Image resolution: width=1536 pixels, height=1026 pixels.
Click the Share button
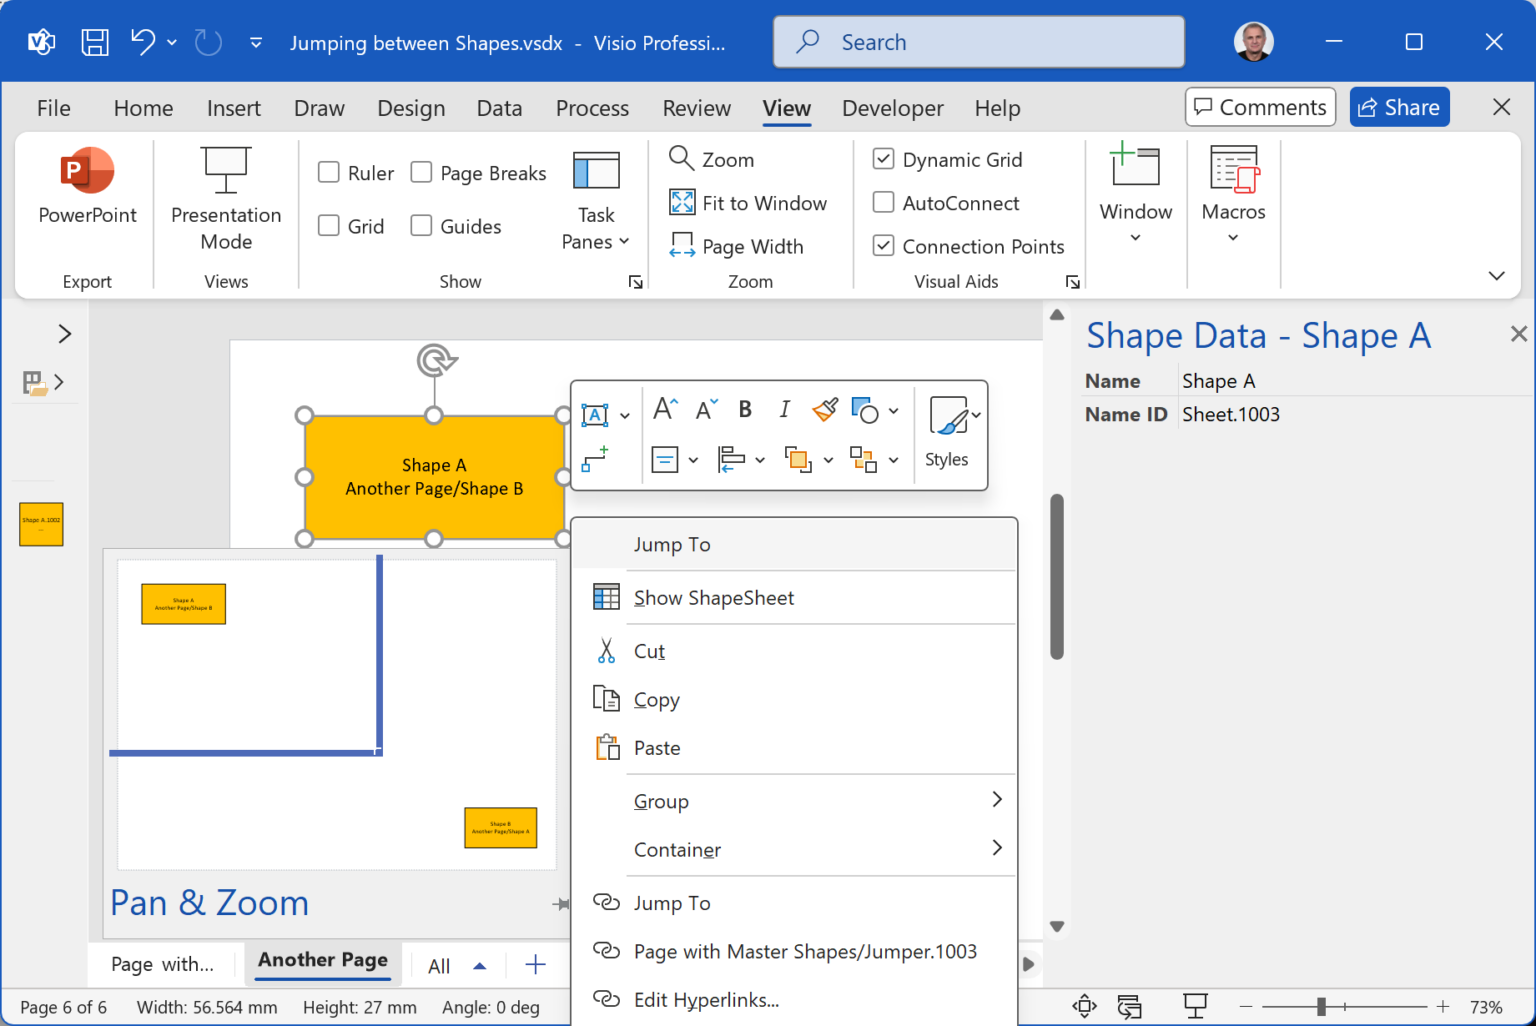1399,107
